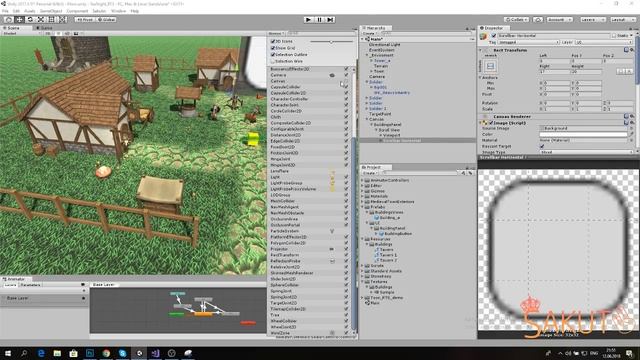This screenshot has width=640, height=360.
Task: Click Camera gizmo icon in list
Action: [x=332, y=75]
